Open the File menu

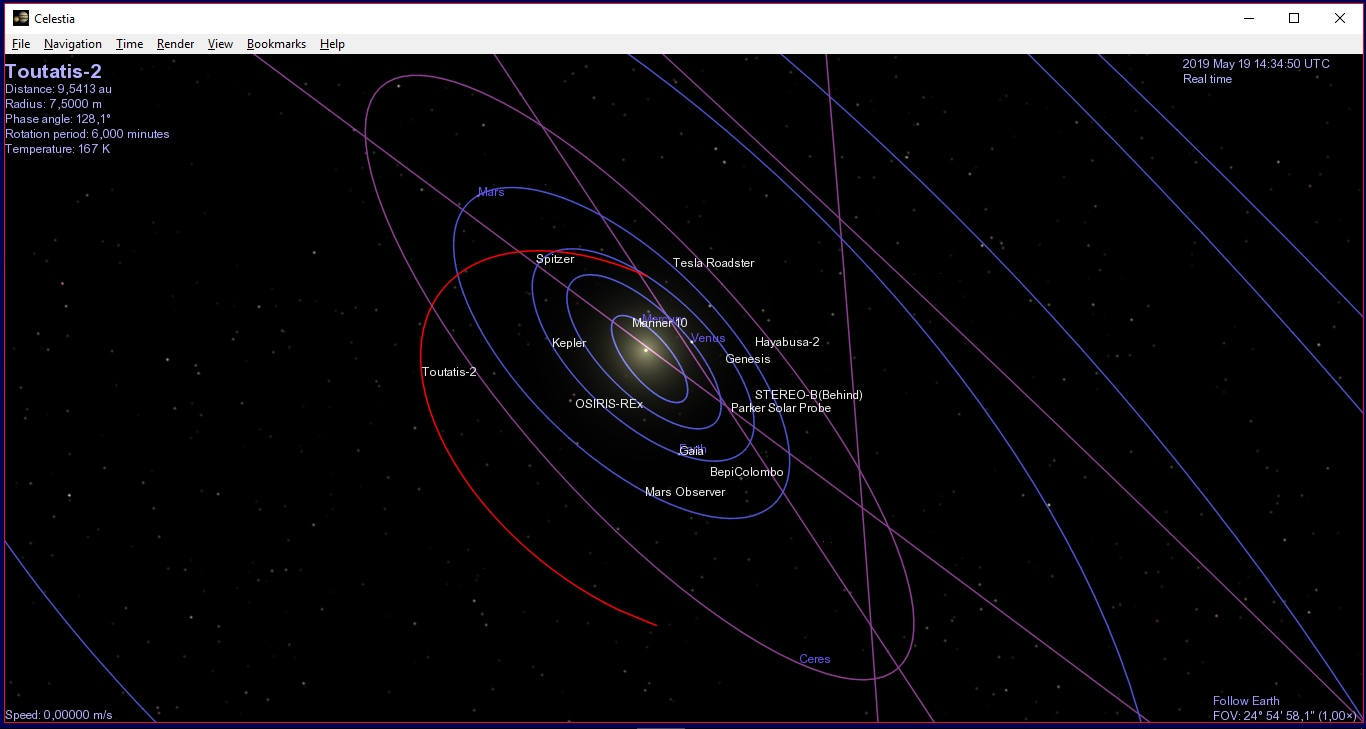pyautogui.click(x=21, y=44)
